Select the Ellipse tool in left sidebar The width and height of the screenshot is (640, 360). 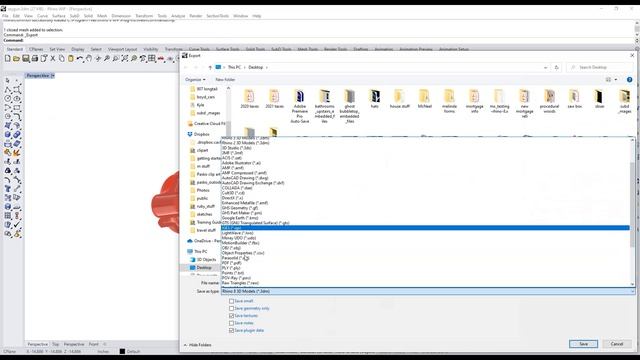pos(17,98)
